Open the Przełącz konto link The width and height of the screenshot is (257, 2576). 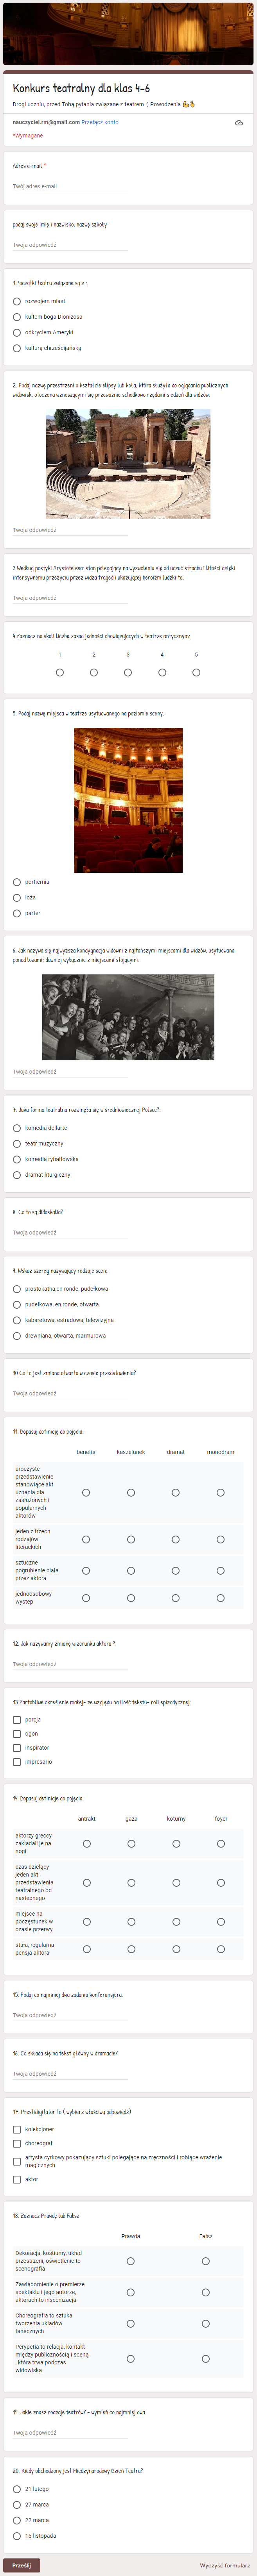[100, 122]
